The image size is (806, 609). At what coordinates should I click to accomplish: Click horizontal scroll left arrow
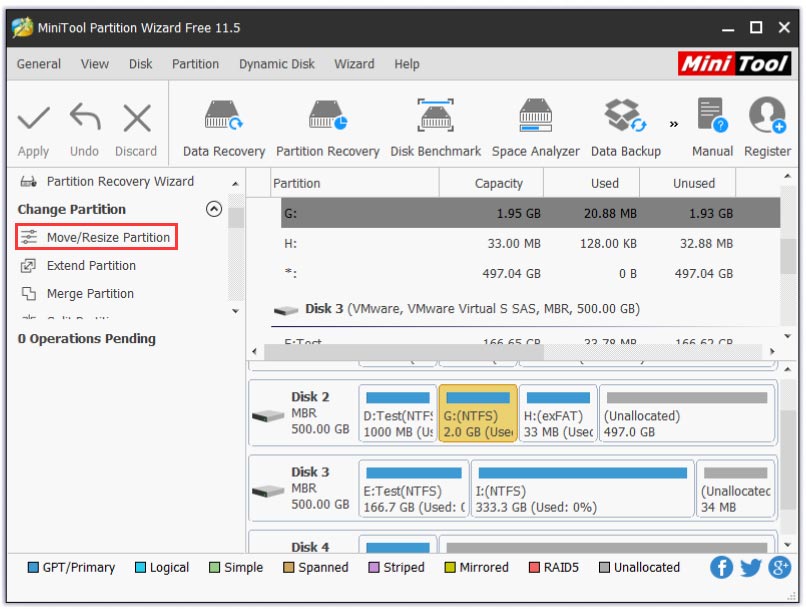[254, 352]
